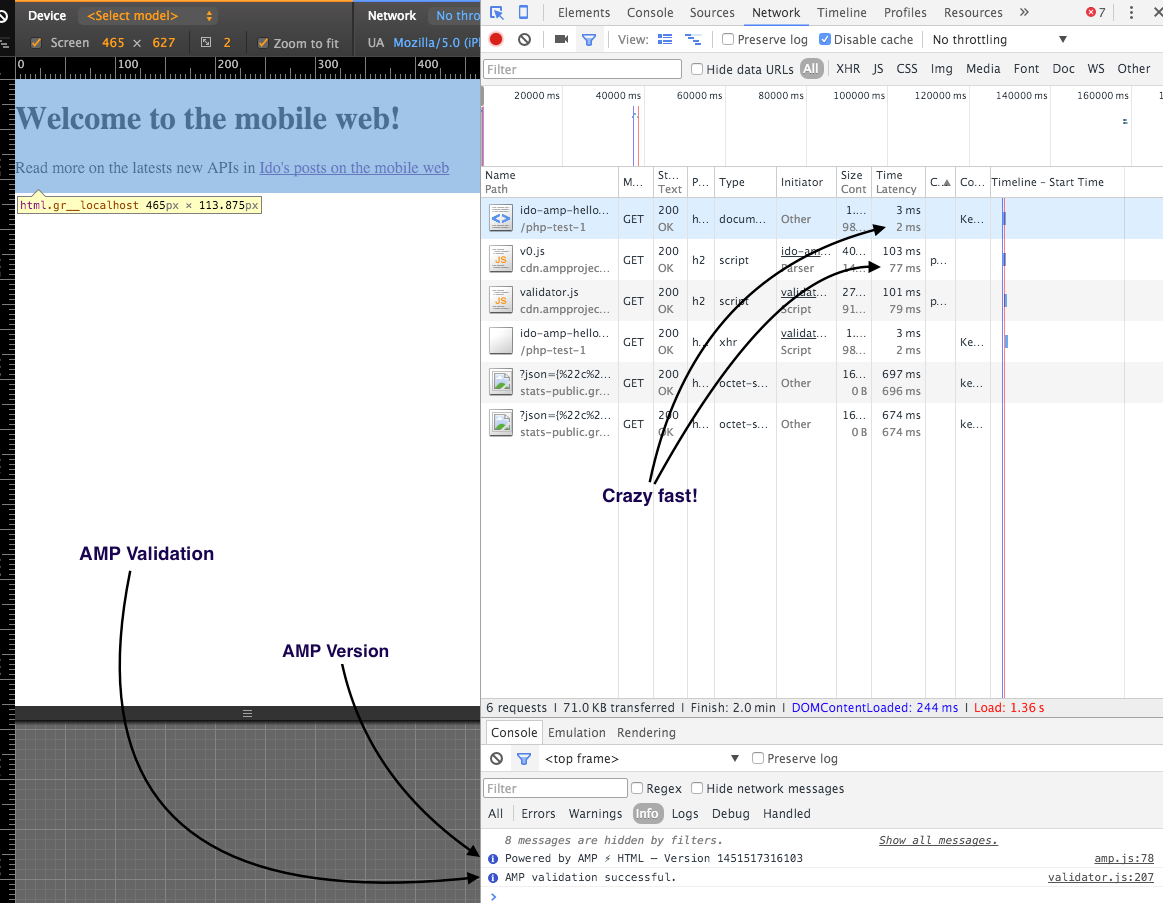
Task: Click the inspect element picker icon
Action: 497,13
